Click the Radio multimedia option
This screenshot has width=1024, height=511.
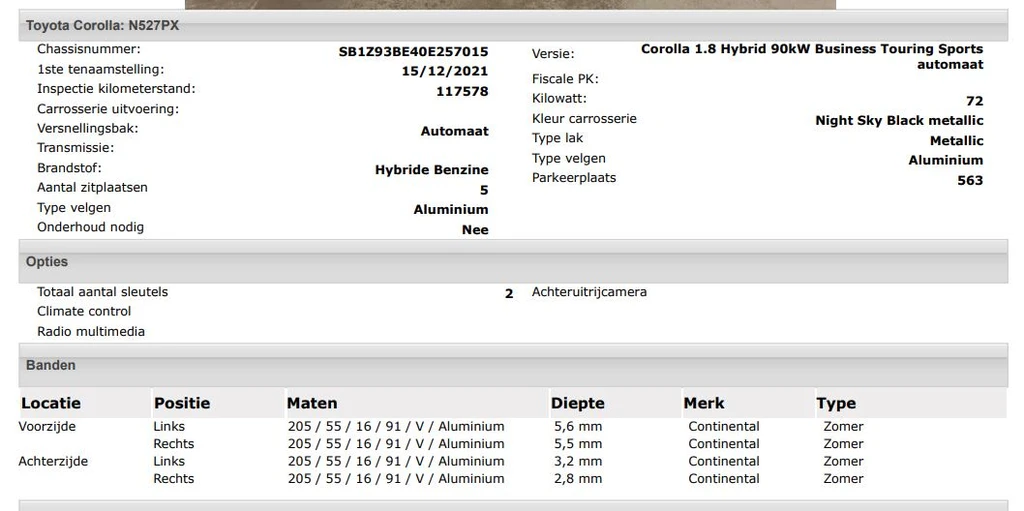(91, 331)
